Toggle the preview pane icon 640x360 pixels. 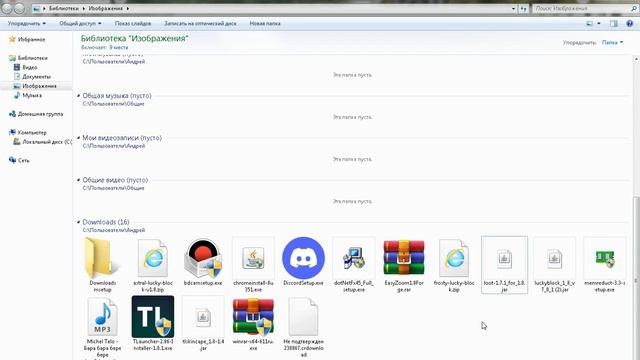click(x=613, y=23)
